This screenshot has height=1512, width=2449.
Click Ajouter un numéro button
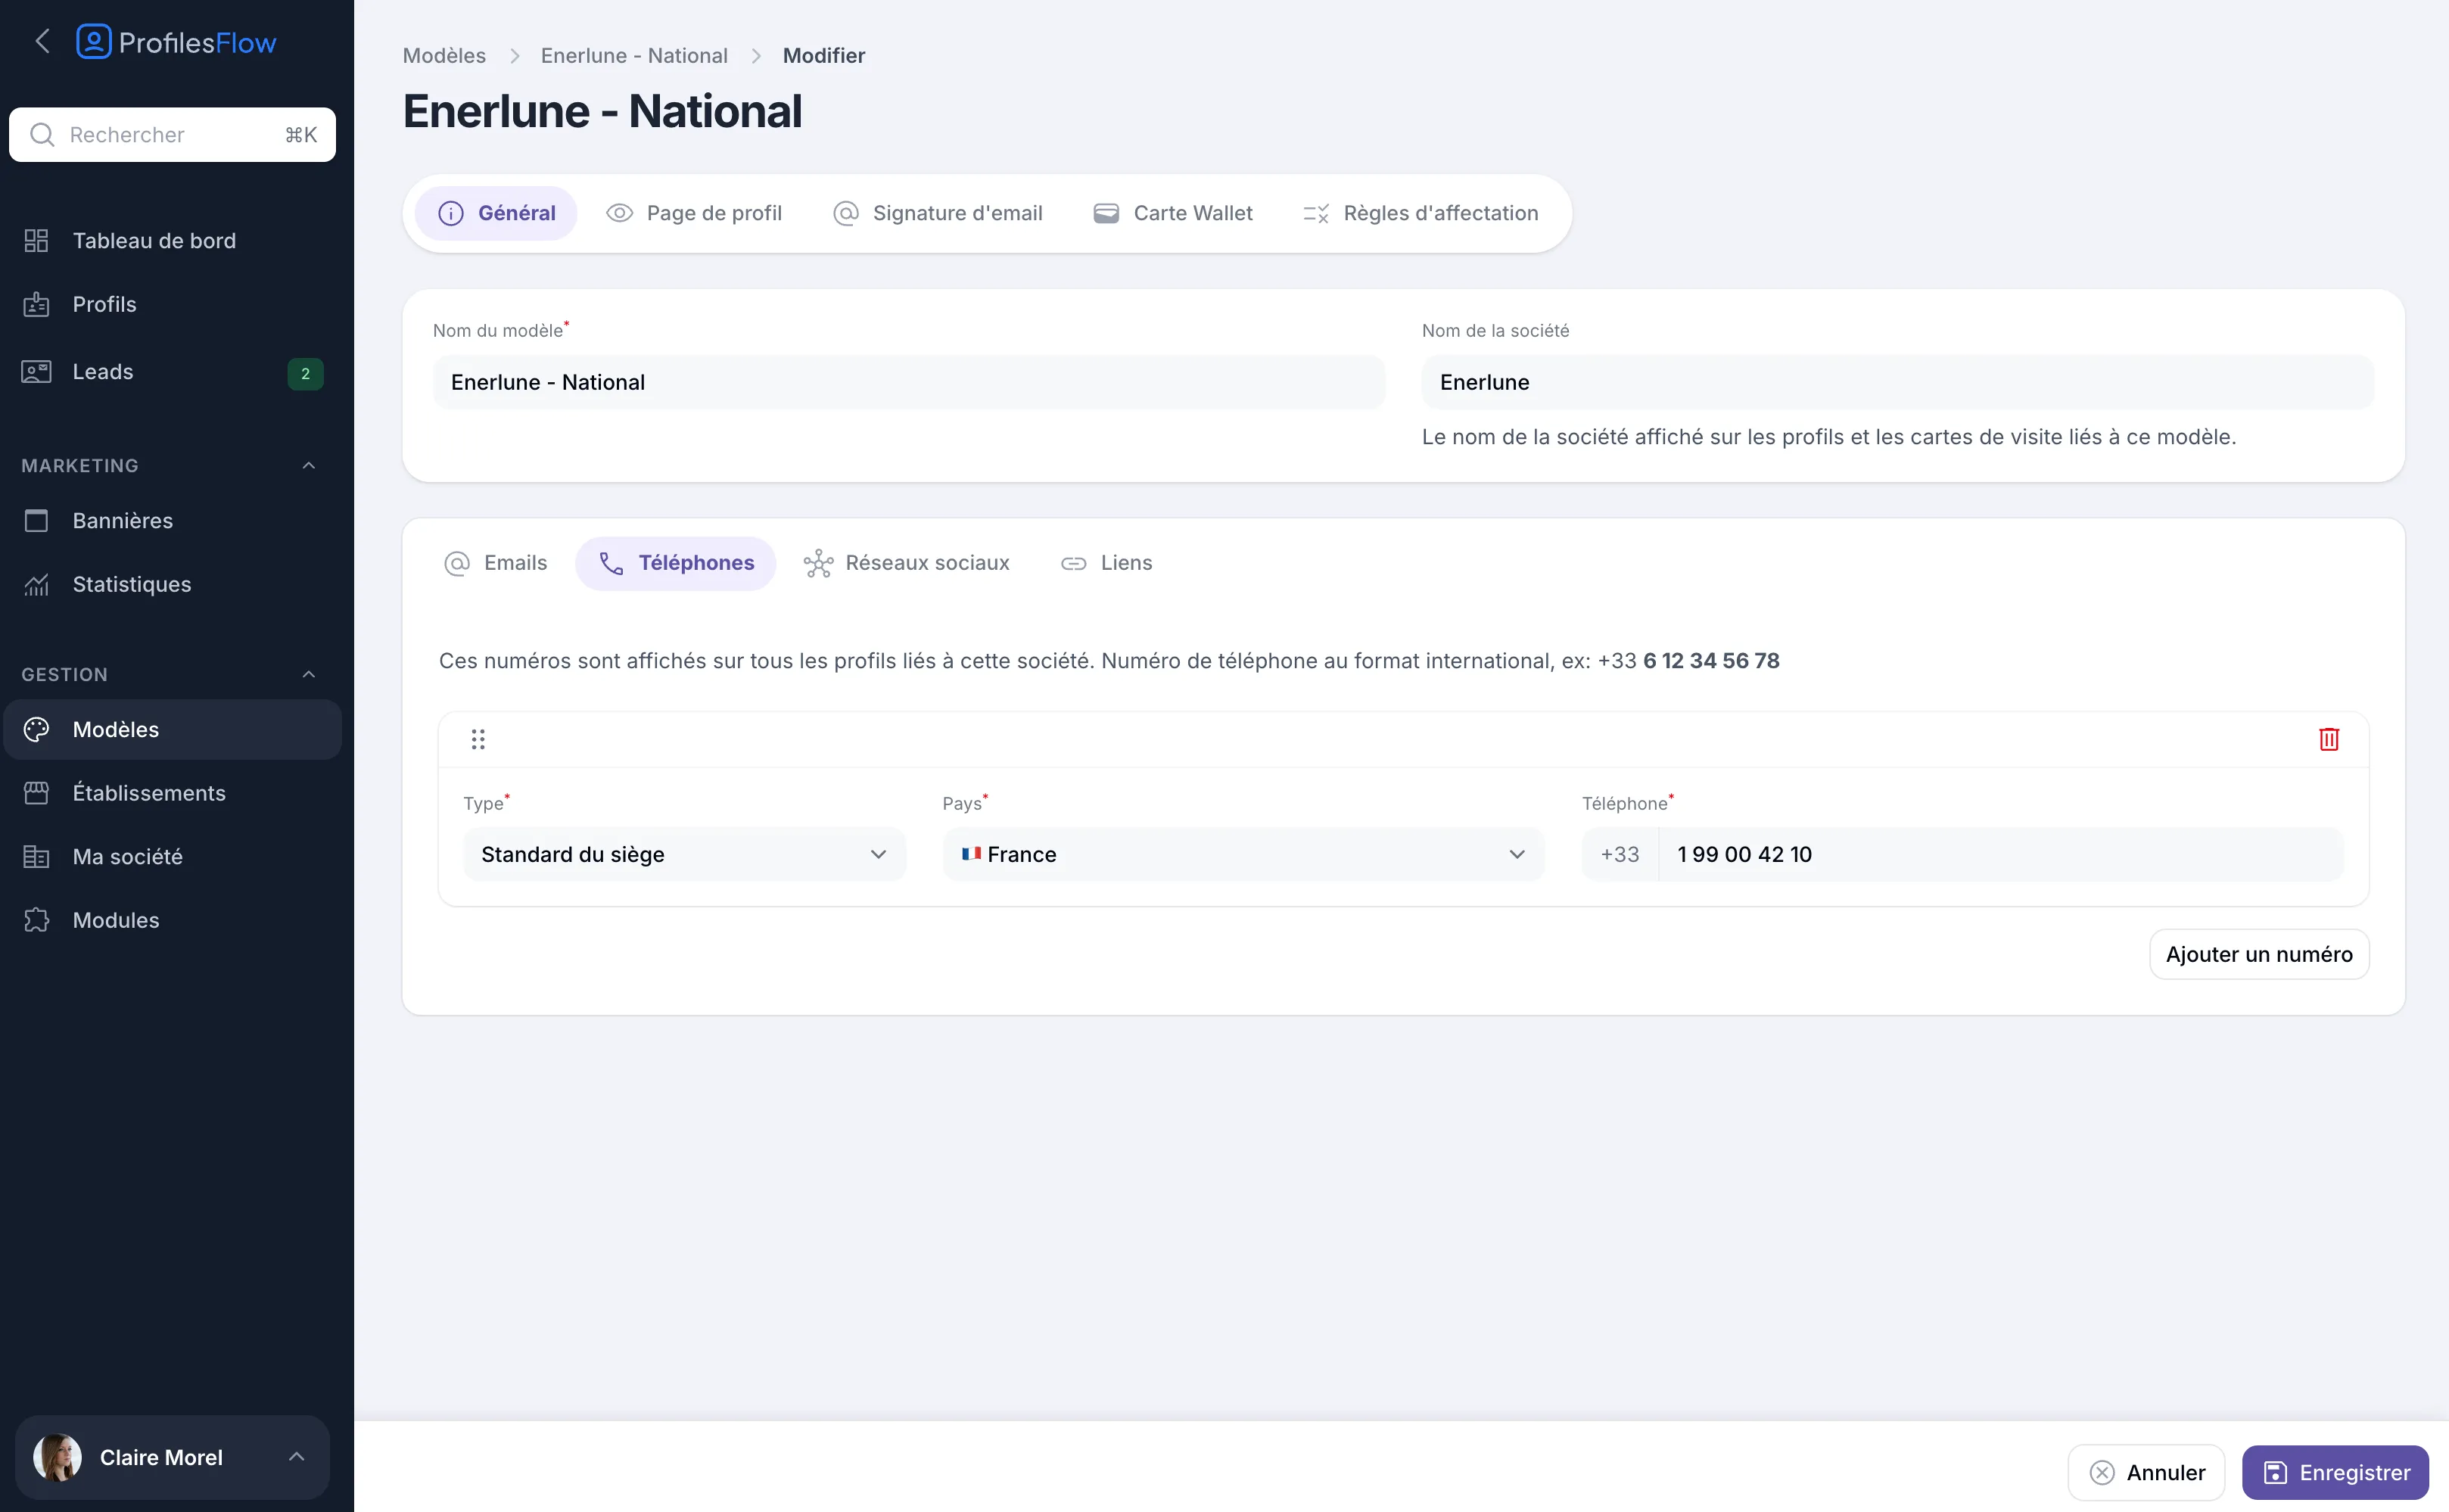pyautogui.click(x=2258, y=954)
